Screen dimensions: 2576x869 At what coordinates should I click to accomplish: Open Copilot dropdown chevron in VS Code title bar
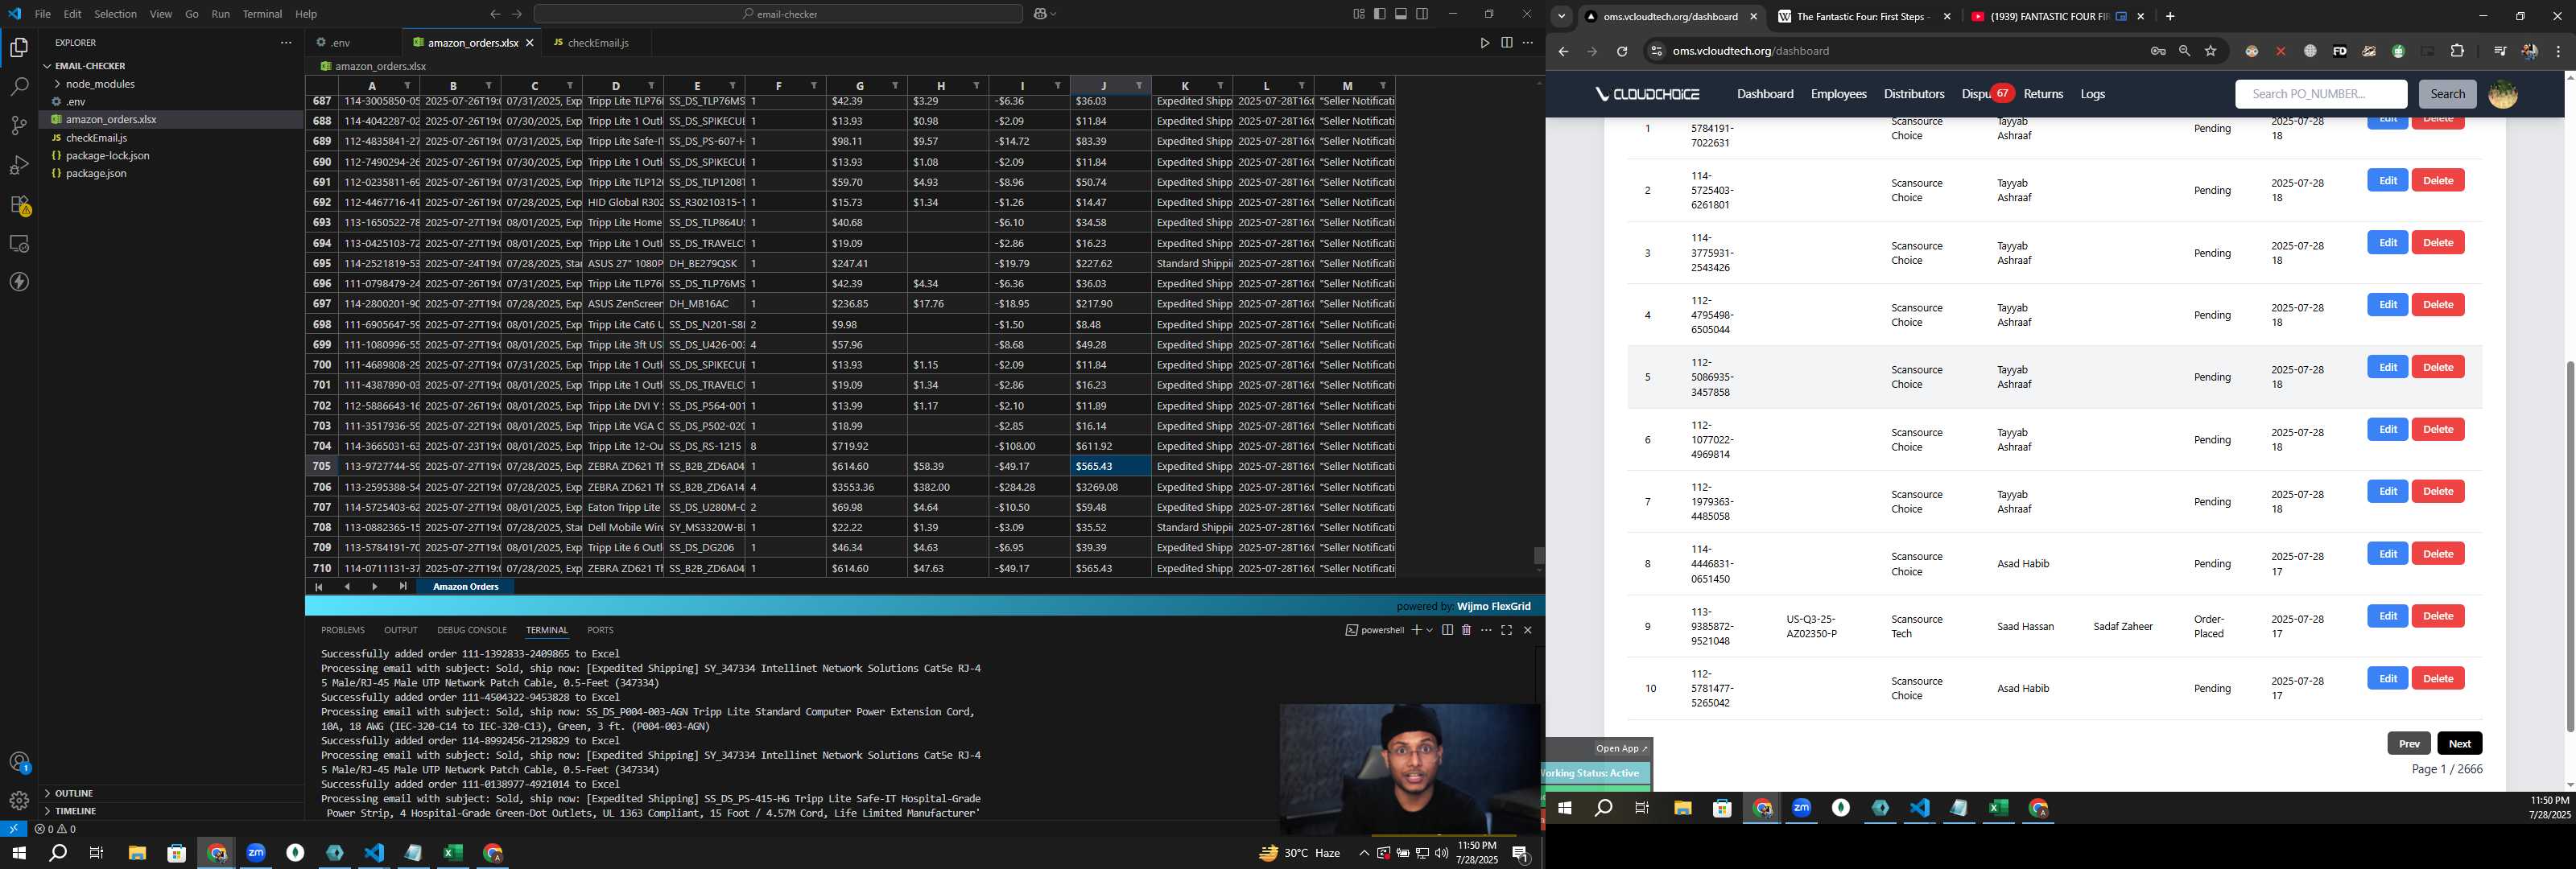click(x=1054, y=14)
